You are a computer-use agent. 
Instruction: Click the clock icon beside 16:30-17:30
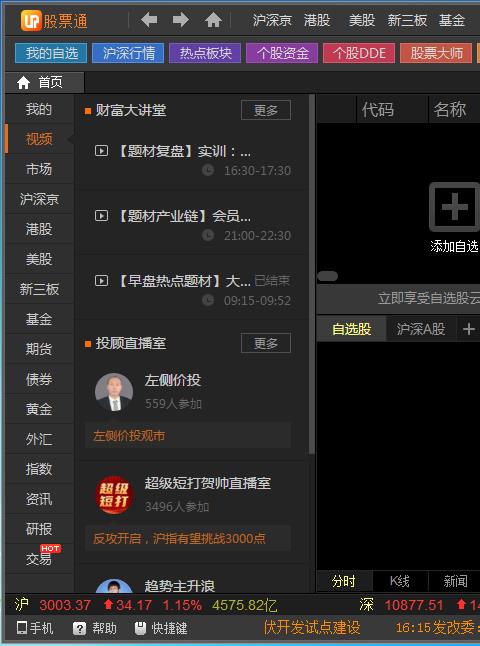point(208,170)
